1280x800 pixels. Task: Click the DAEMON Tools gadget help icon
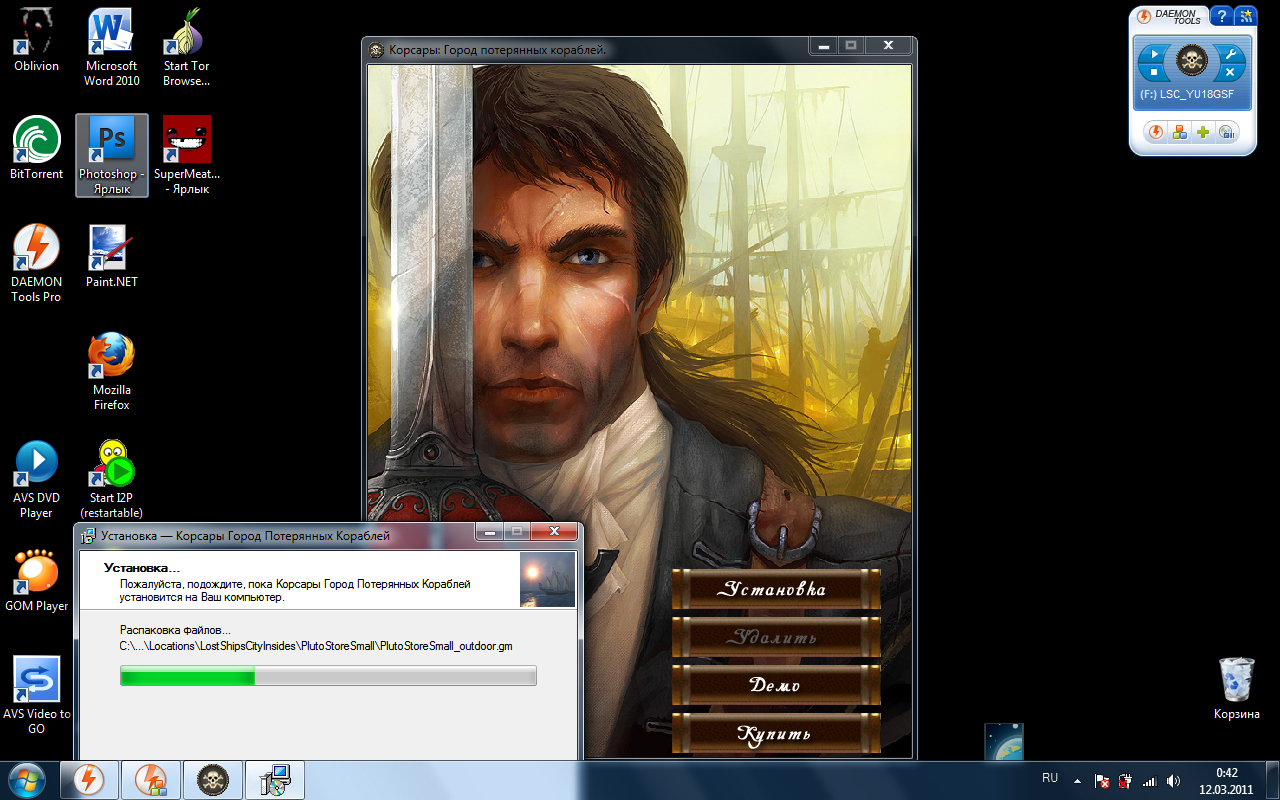(x=1222, y=16)
